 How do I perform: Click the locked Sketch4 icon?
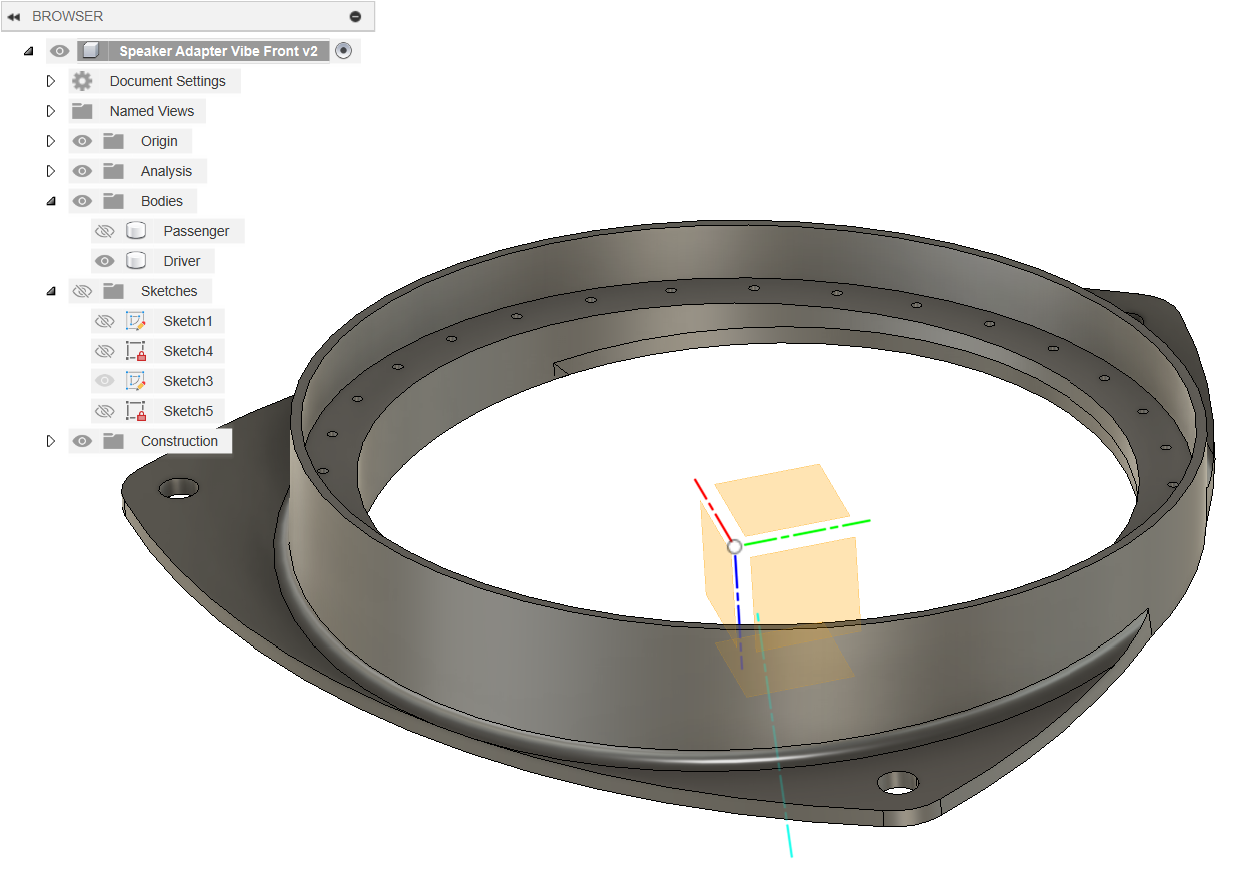135,351
